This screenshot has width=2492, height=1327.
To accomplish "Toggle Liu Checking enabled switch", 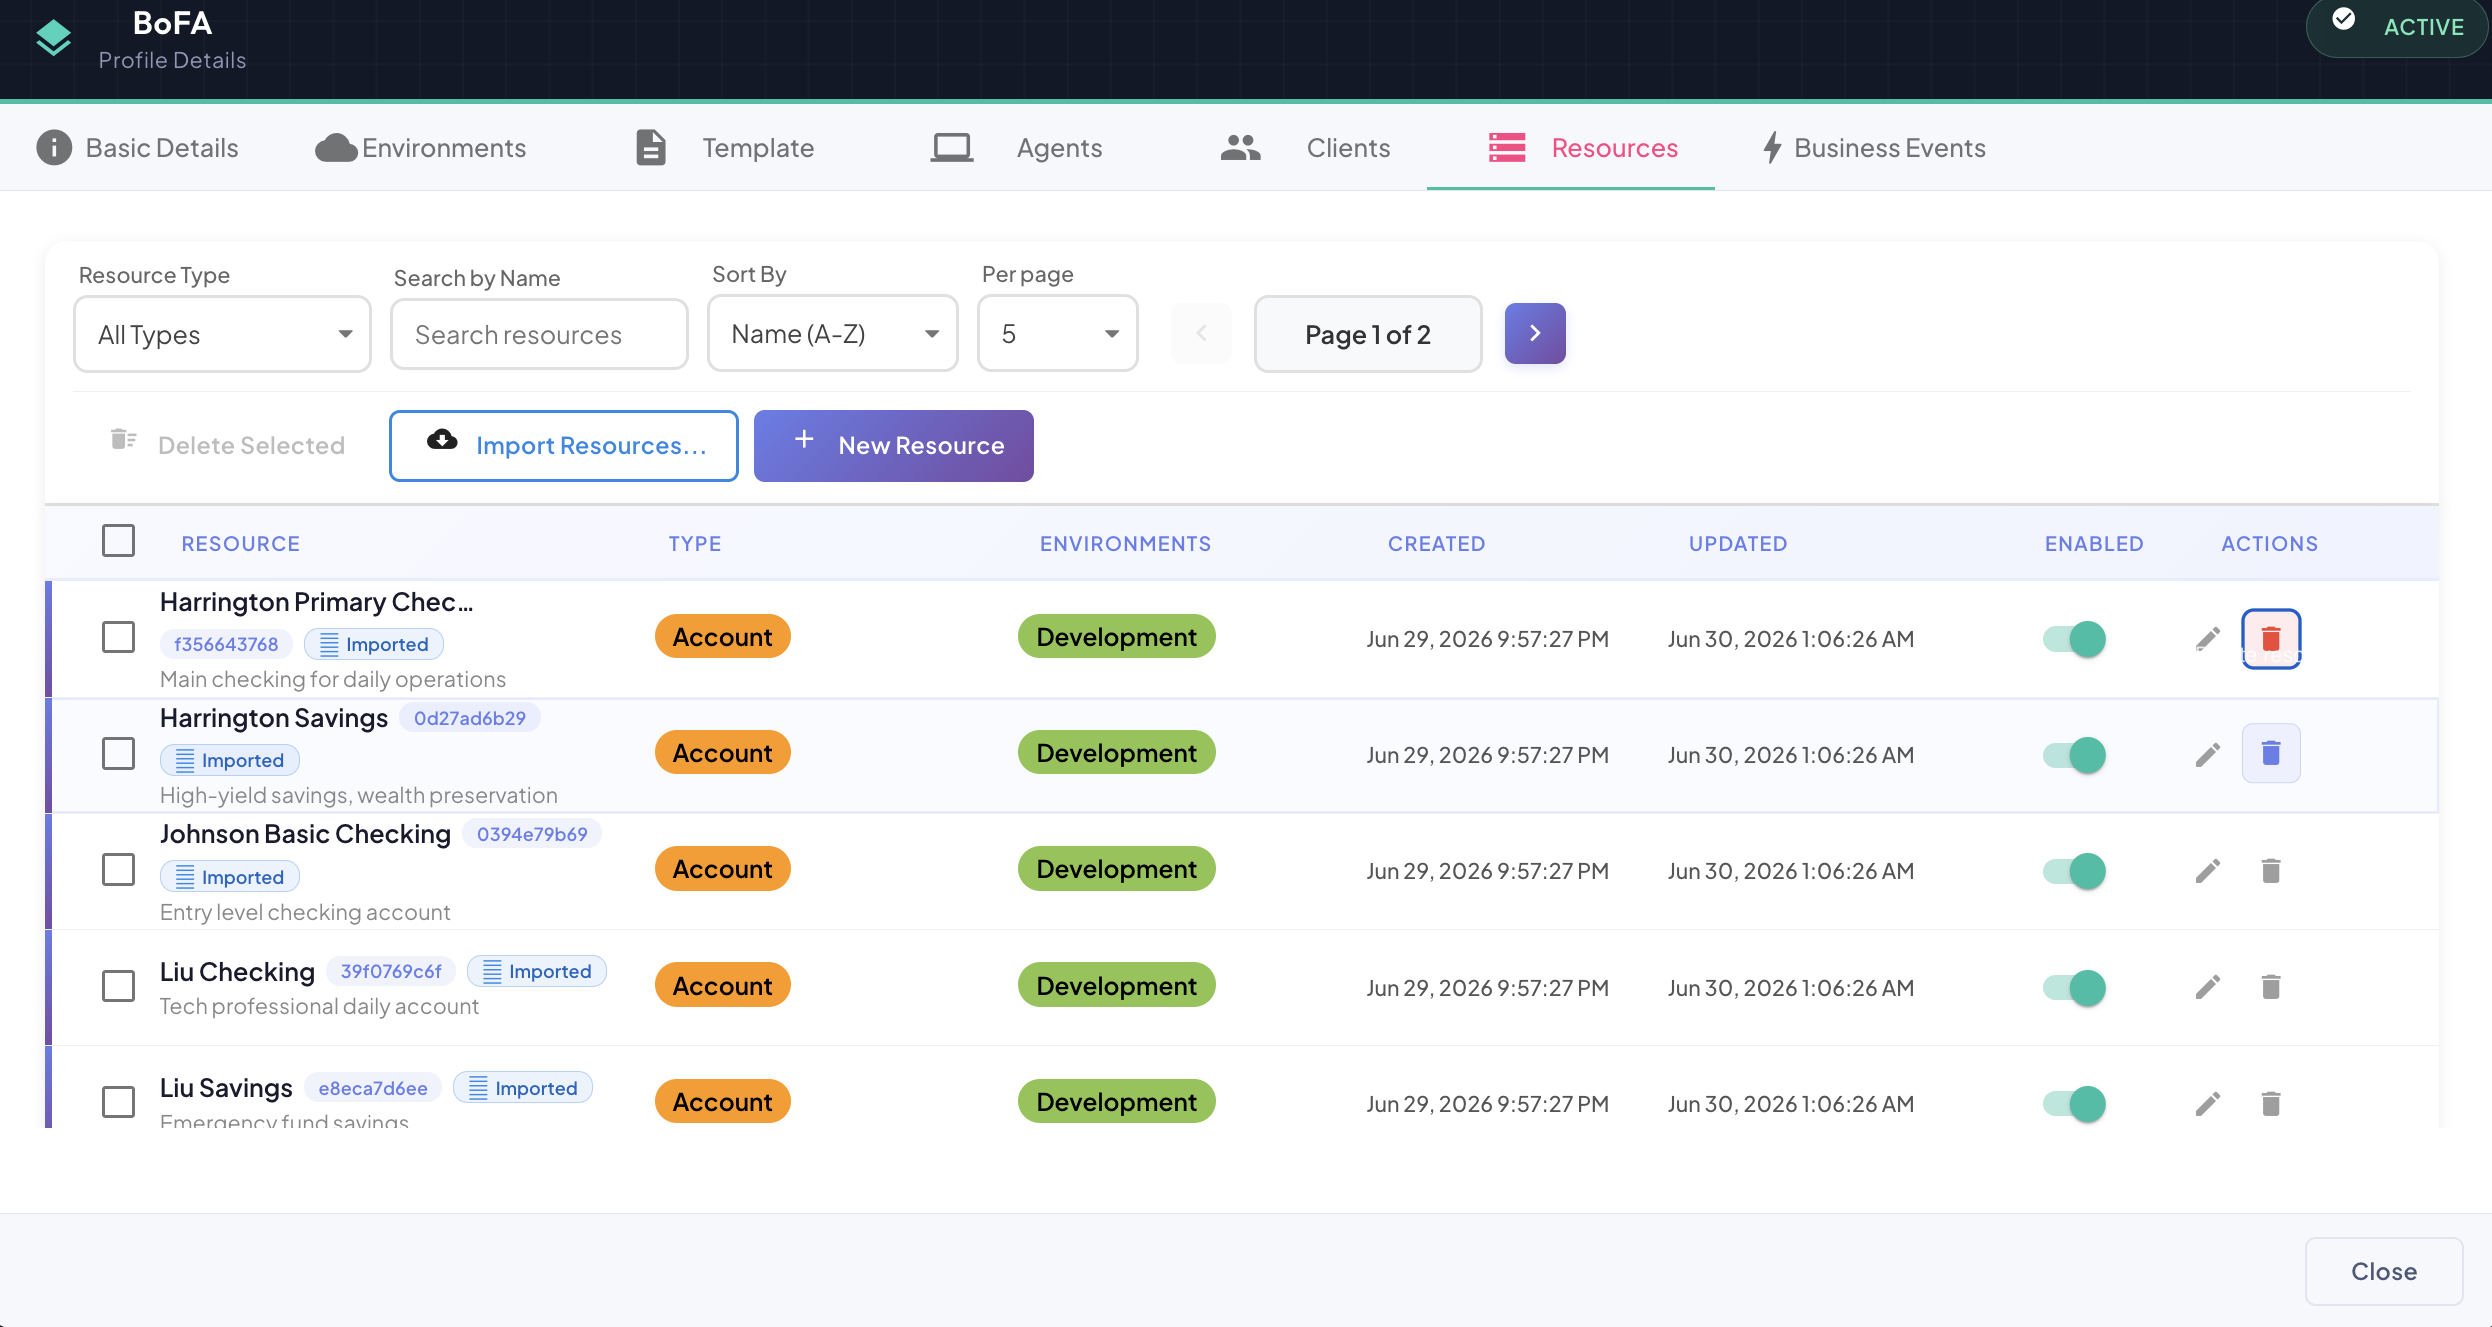I will (2074, 988).
